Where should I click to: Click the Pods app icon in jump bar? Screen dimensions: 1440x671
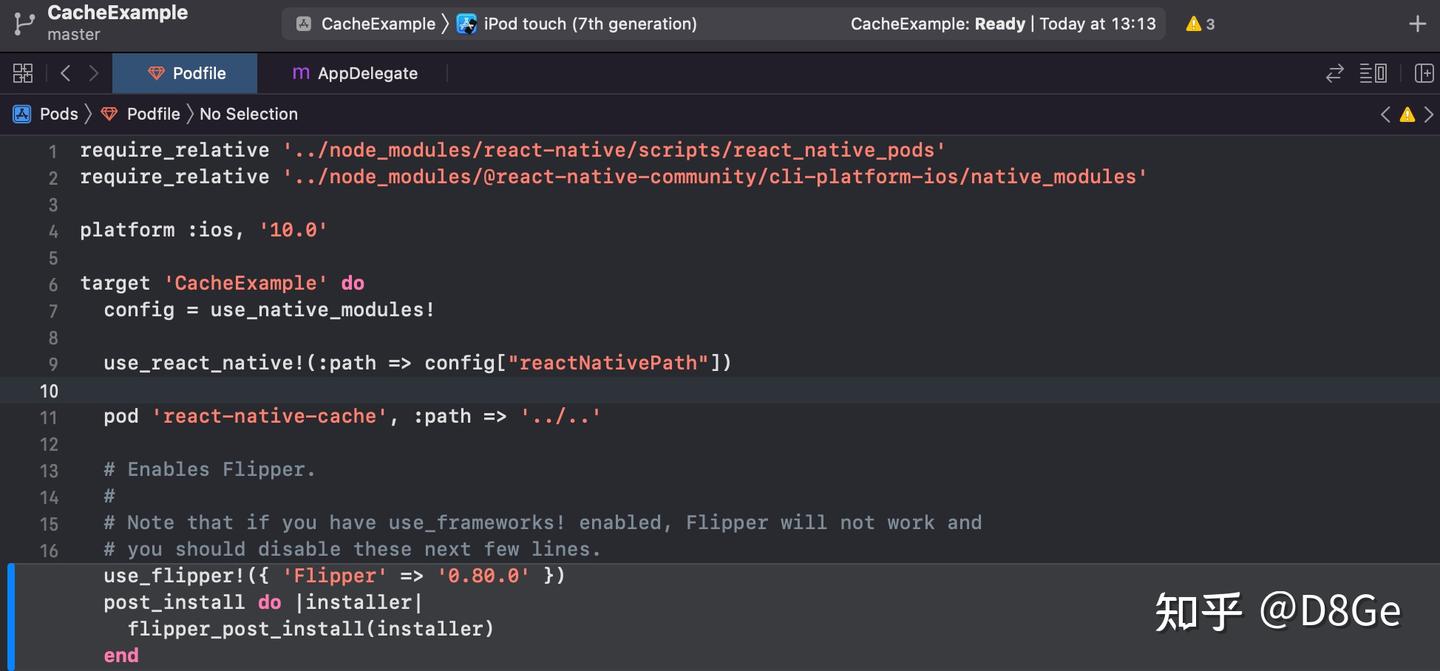[21, 113]
